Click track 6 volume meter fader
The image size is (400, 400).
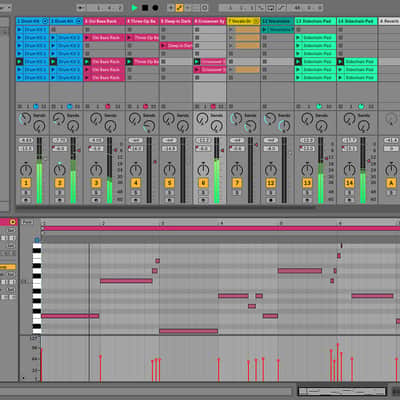pos(217,170)
